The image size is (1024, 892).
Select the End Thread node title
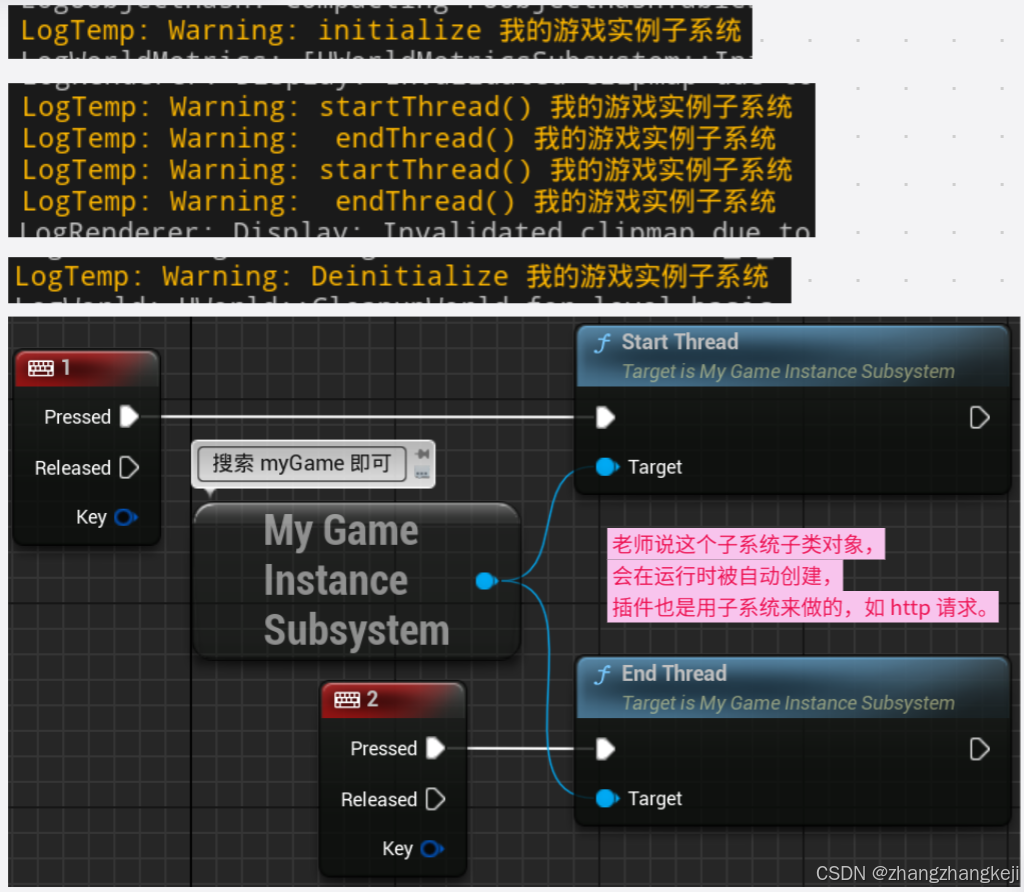(674, 673)
